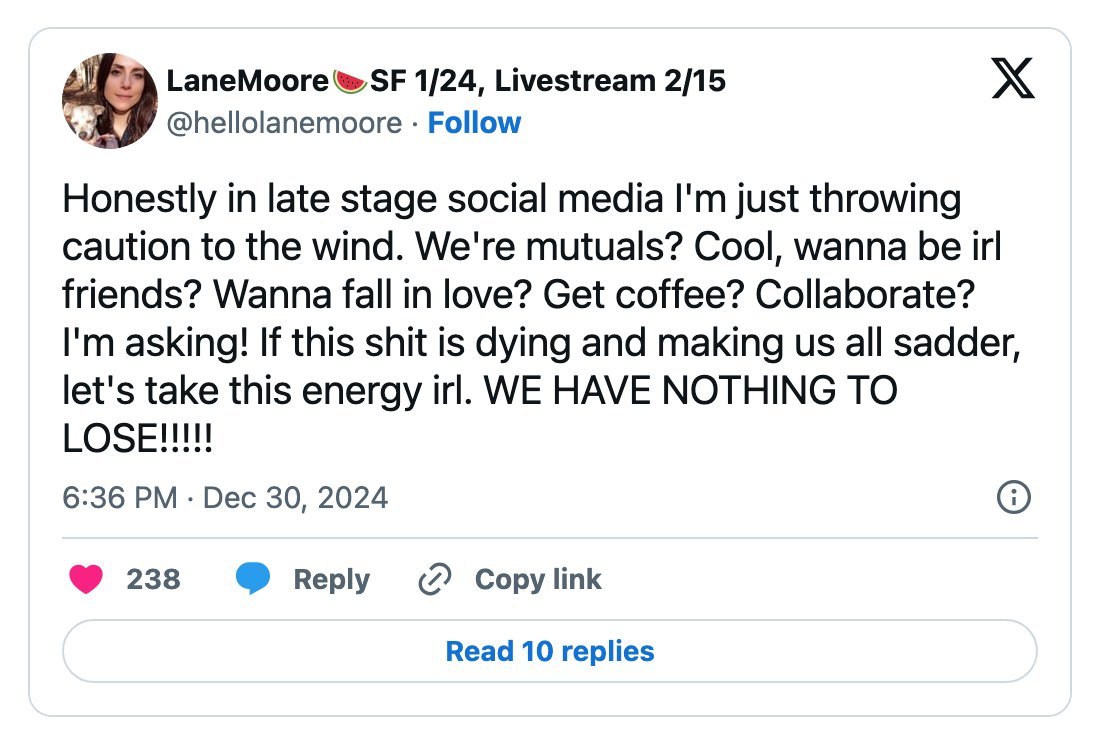Image resolution: width=1103 pixels, height=742 pixels.
Task: Open the @hellolanemoore handle link
Action: pyautogui.click(x=284, y=123)
